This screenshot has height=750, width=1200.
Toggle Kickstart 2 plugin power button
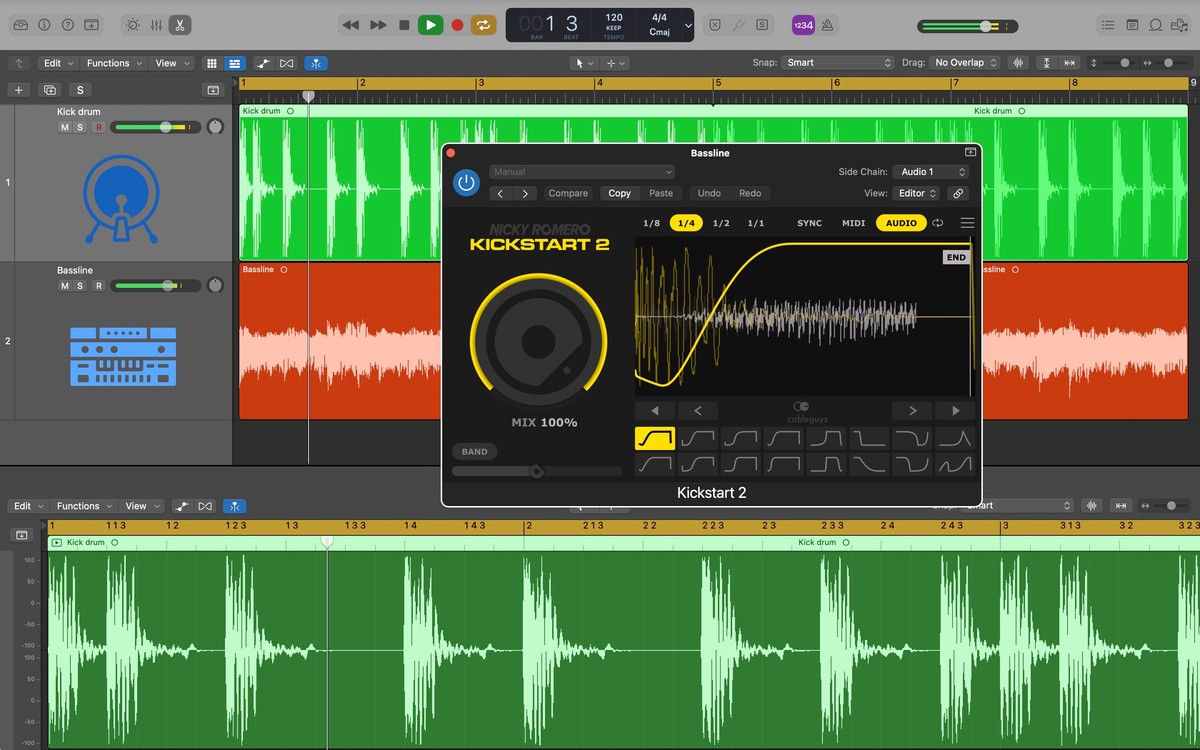[x=465, y=182]
